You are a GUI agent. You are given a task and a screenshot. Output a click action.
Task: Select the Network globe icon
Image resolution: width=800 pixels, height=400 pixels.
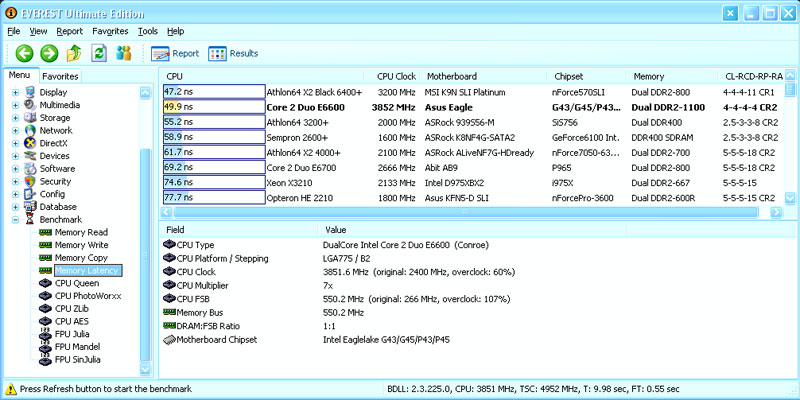(30, 131)
